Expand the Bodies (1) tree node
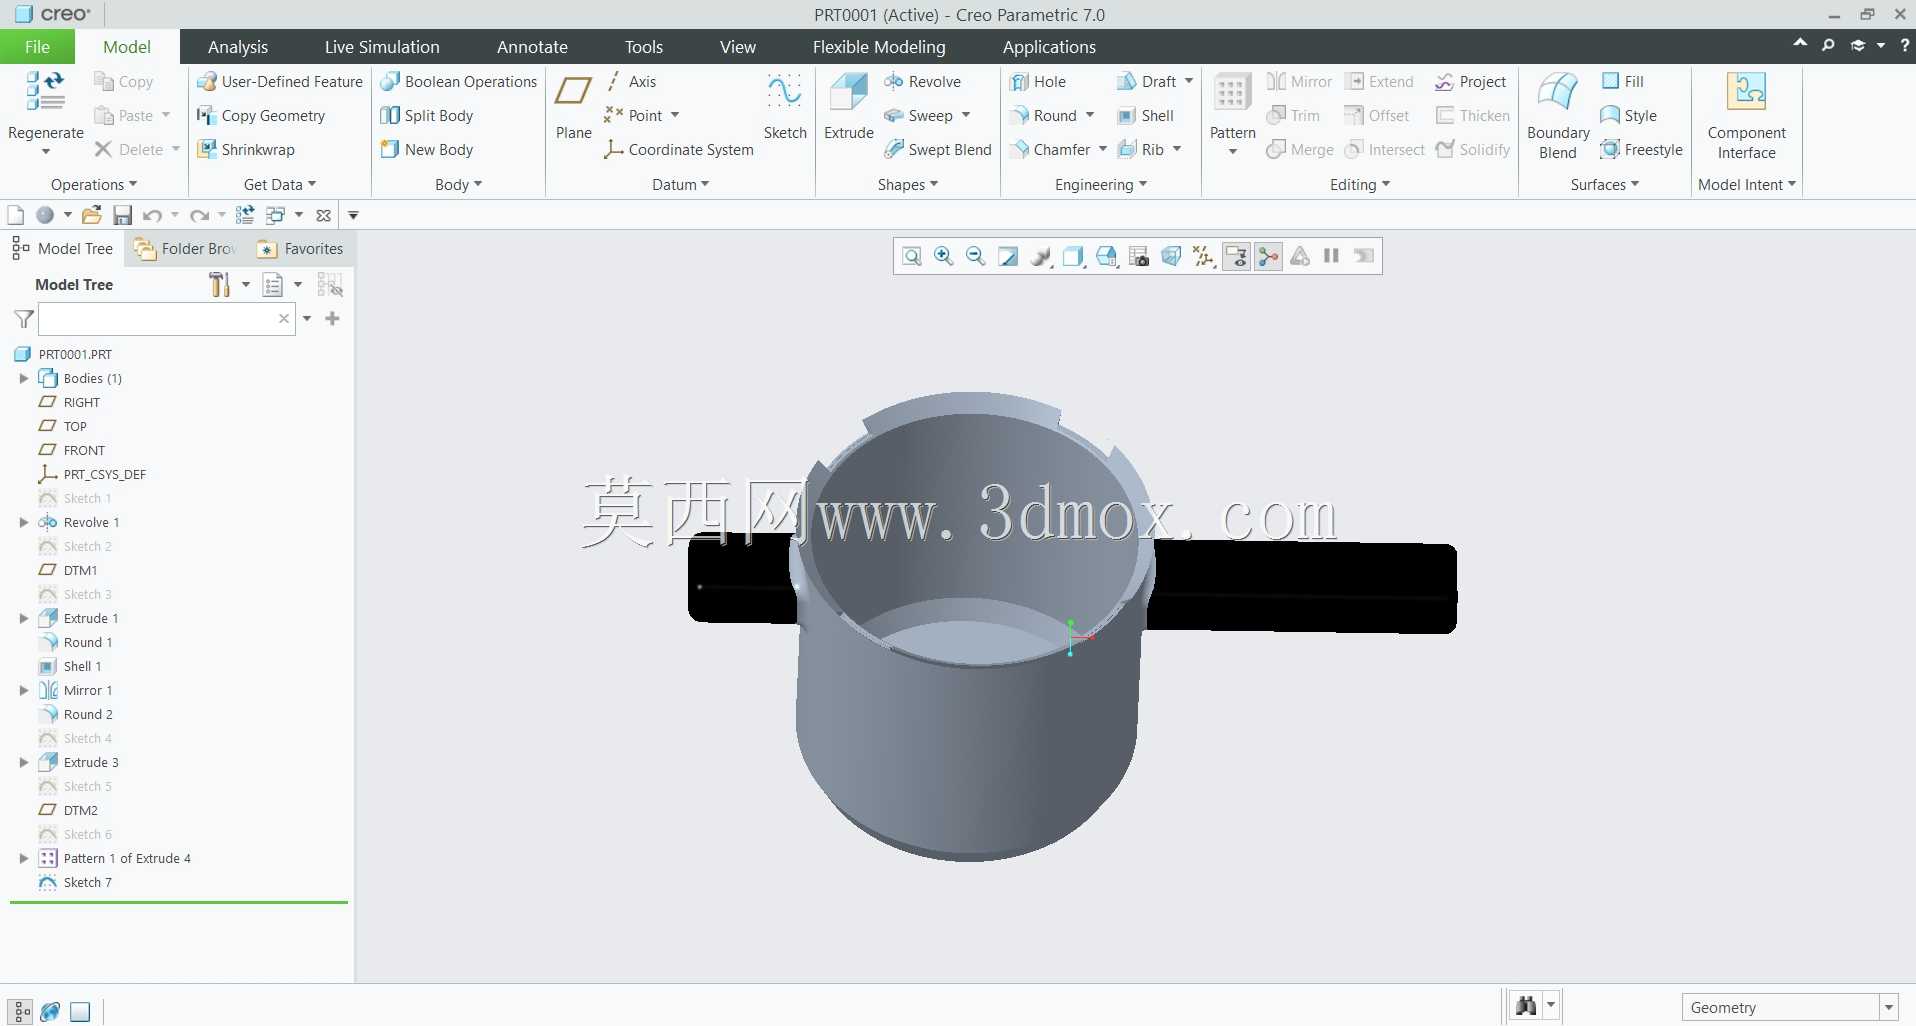This screenshot has width=1916, height=1026. [23, 379]
